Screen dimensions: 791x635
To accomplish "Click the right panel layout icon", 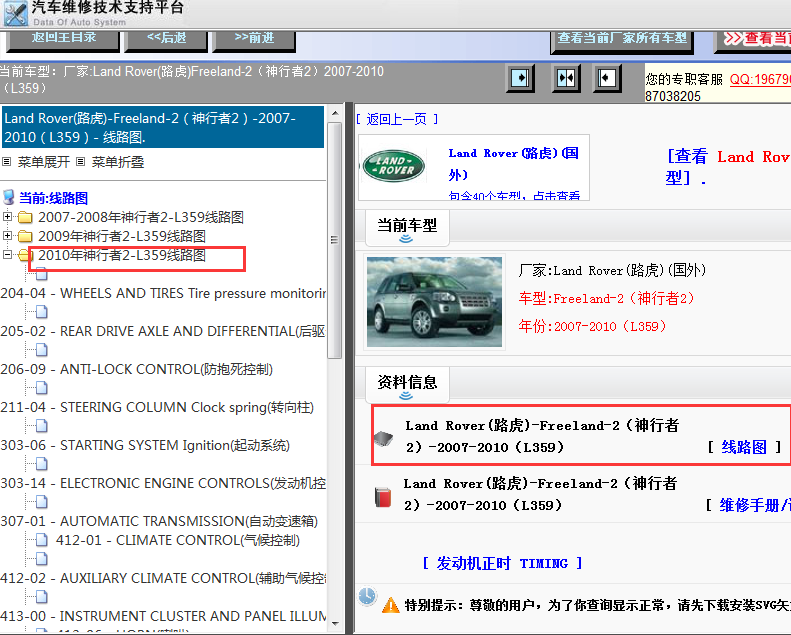I will pyautogui.click(x=606, y=78).
